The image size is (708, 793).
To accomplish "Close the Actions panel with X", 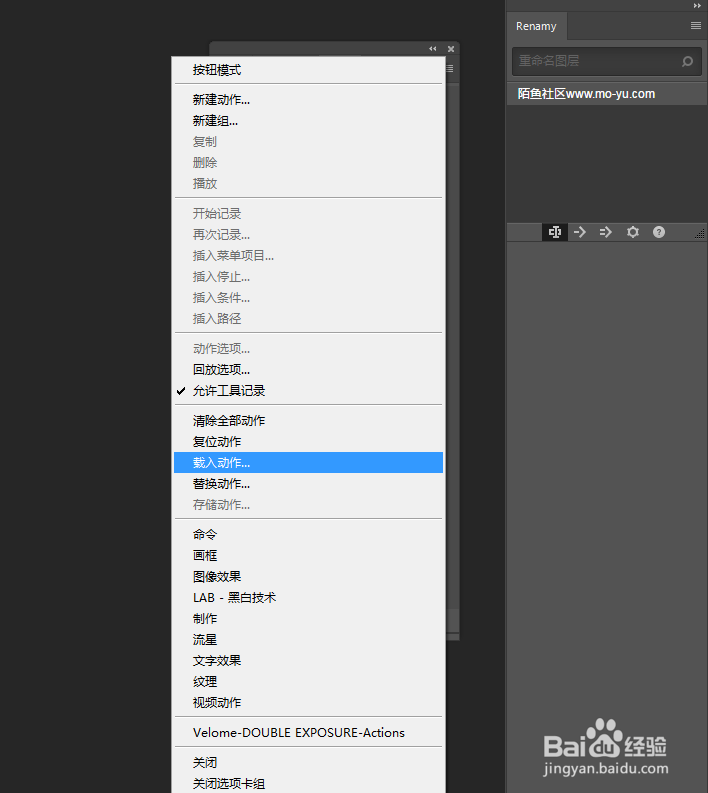I will point(451,49).
